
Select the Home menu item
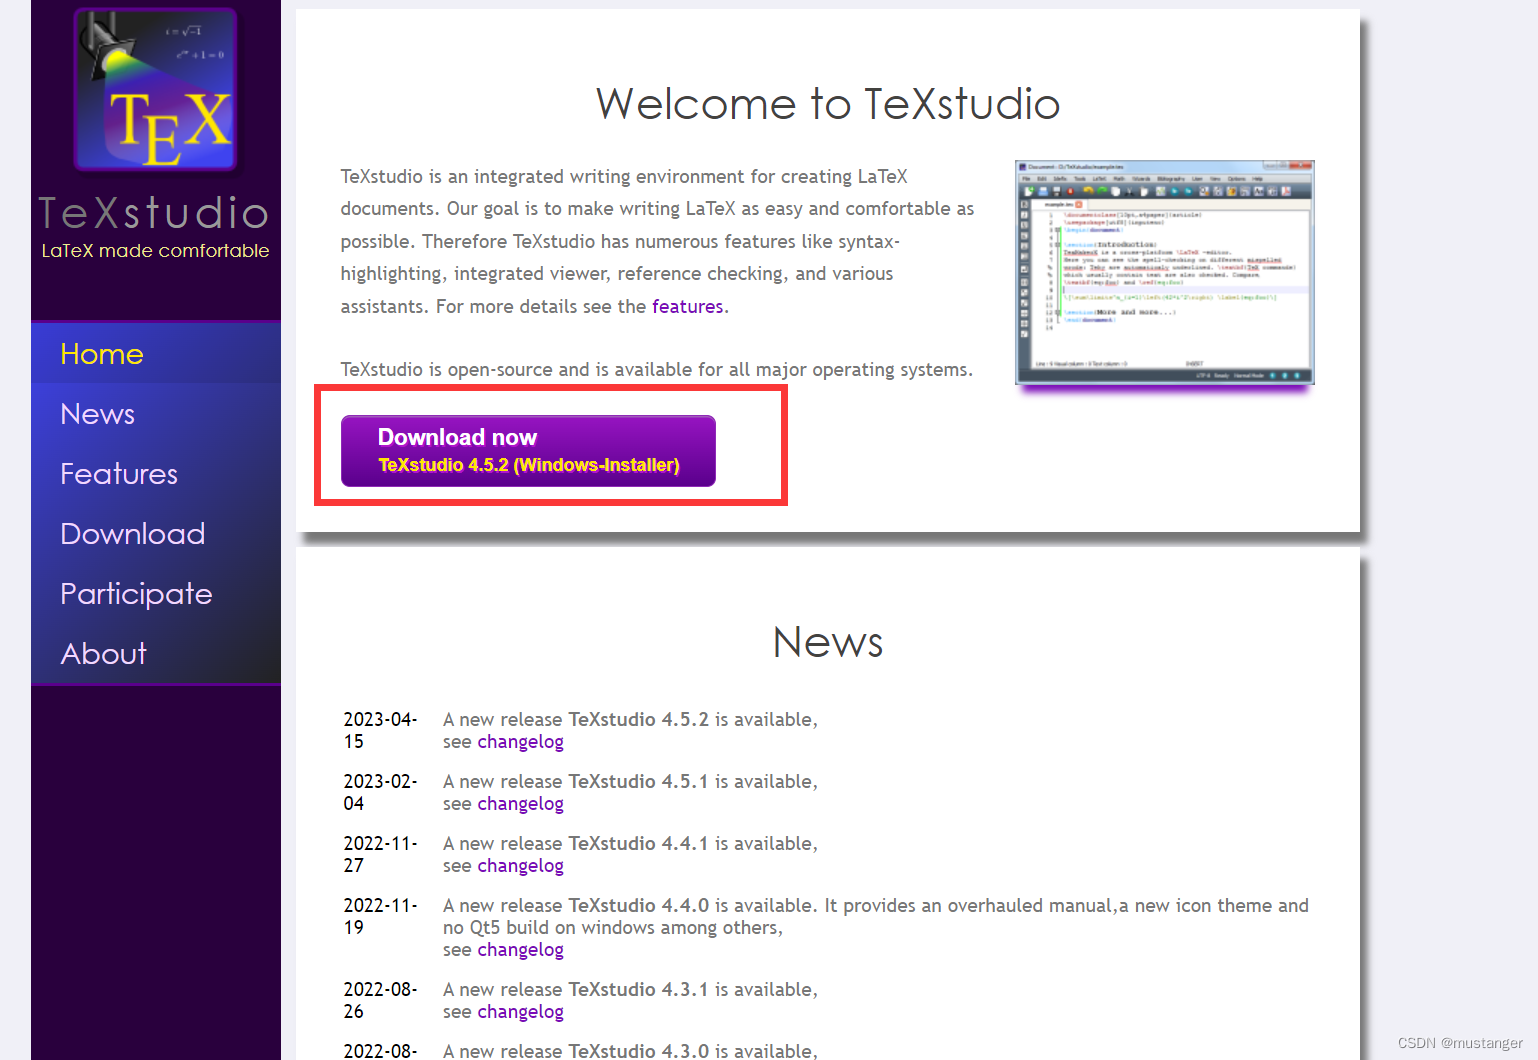[x=101, y=354]
